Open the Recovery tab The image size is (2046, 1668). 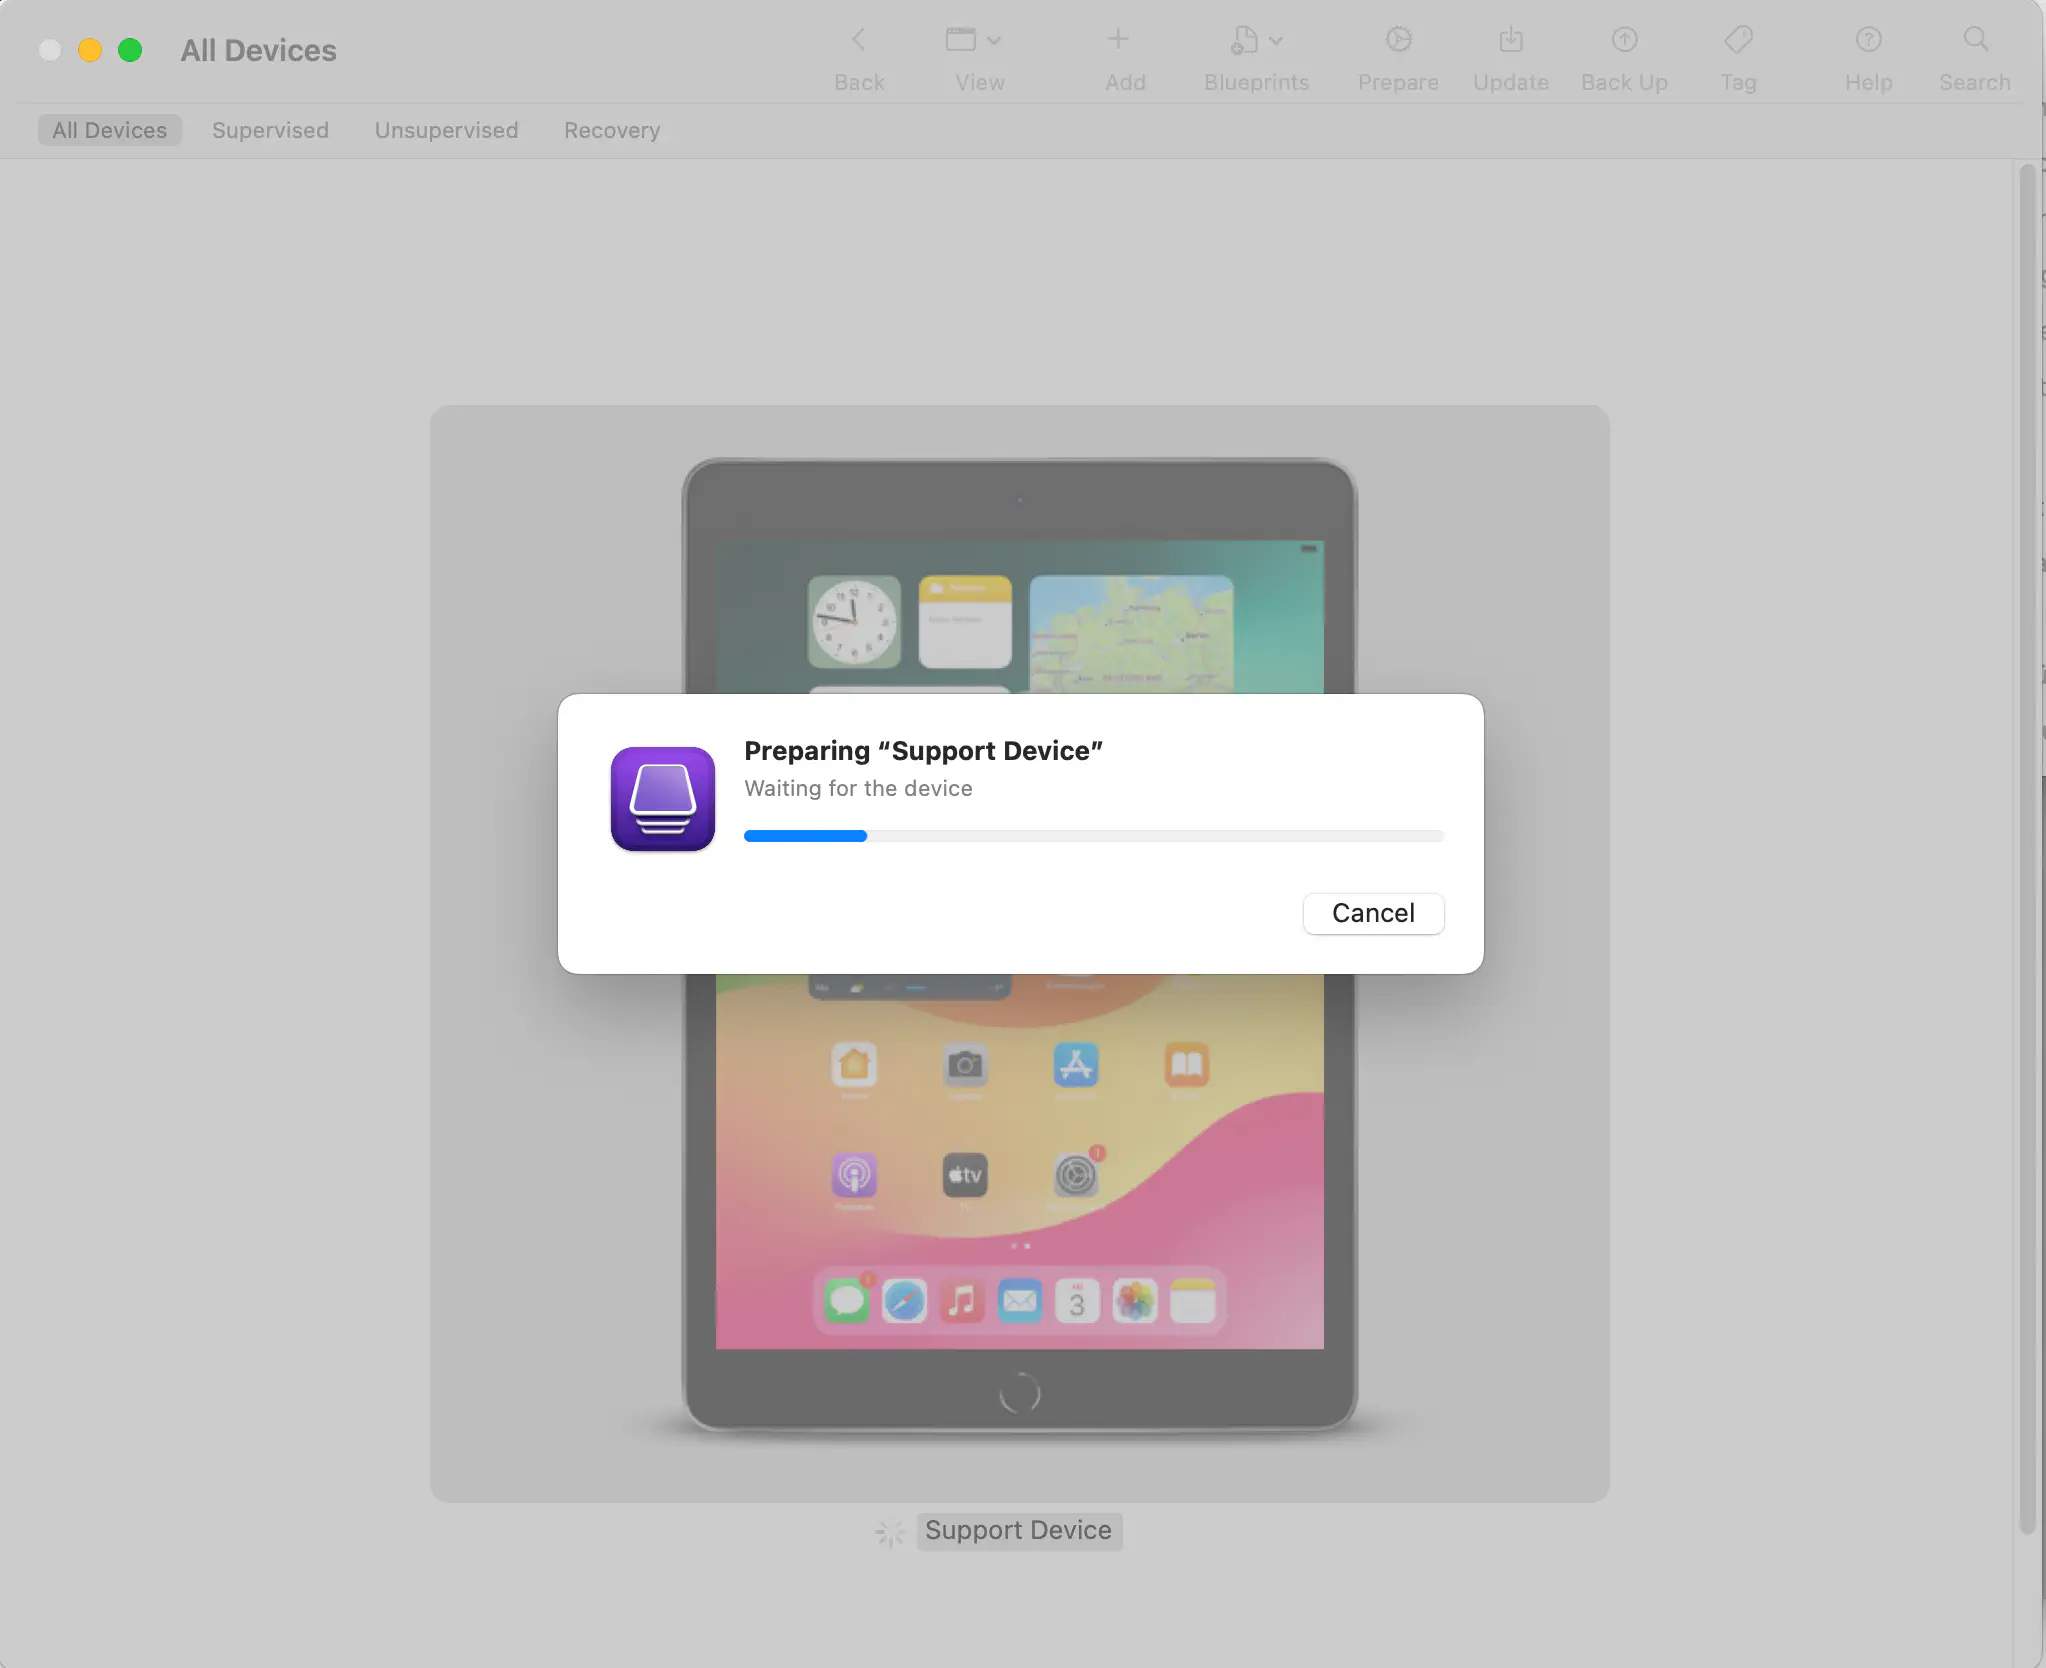coord(611,130)
